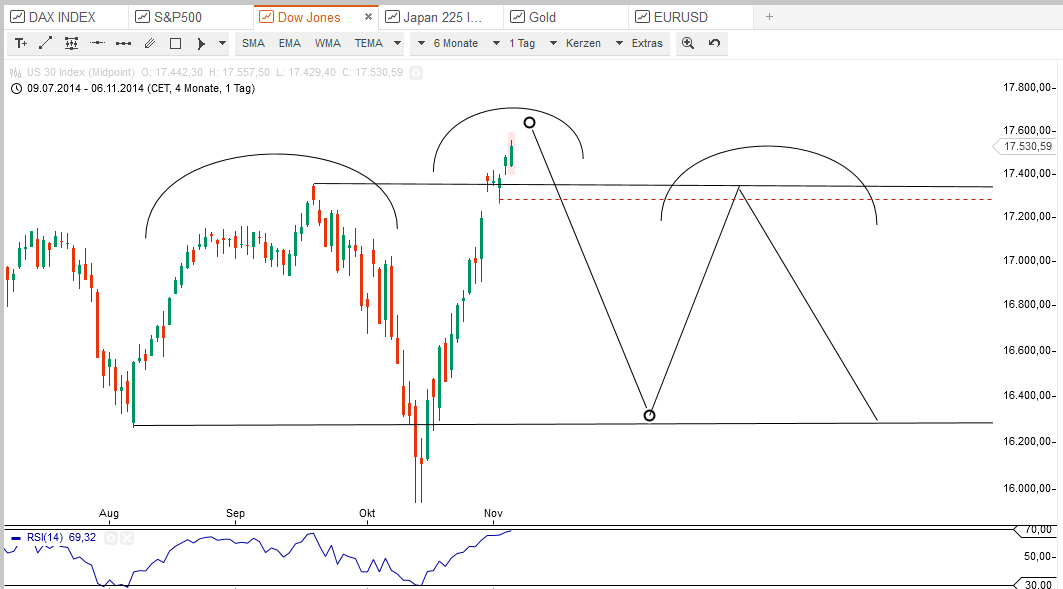Select the freehand pencil tool
1063x589 pixels.
149,43
